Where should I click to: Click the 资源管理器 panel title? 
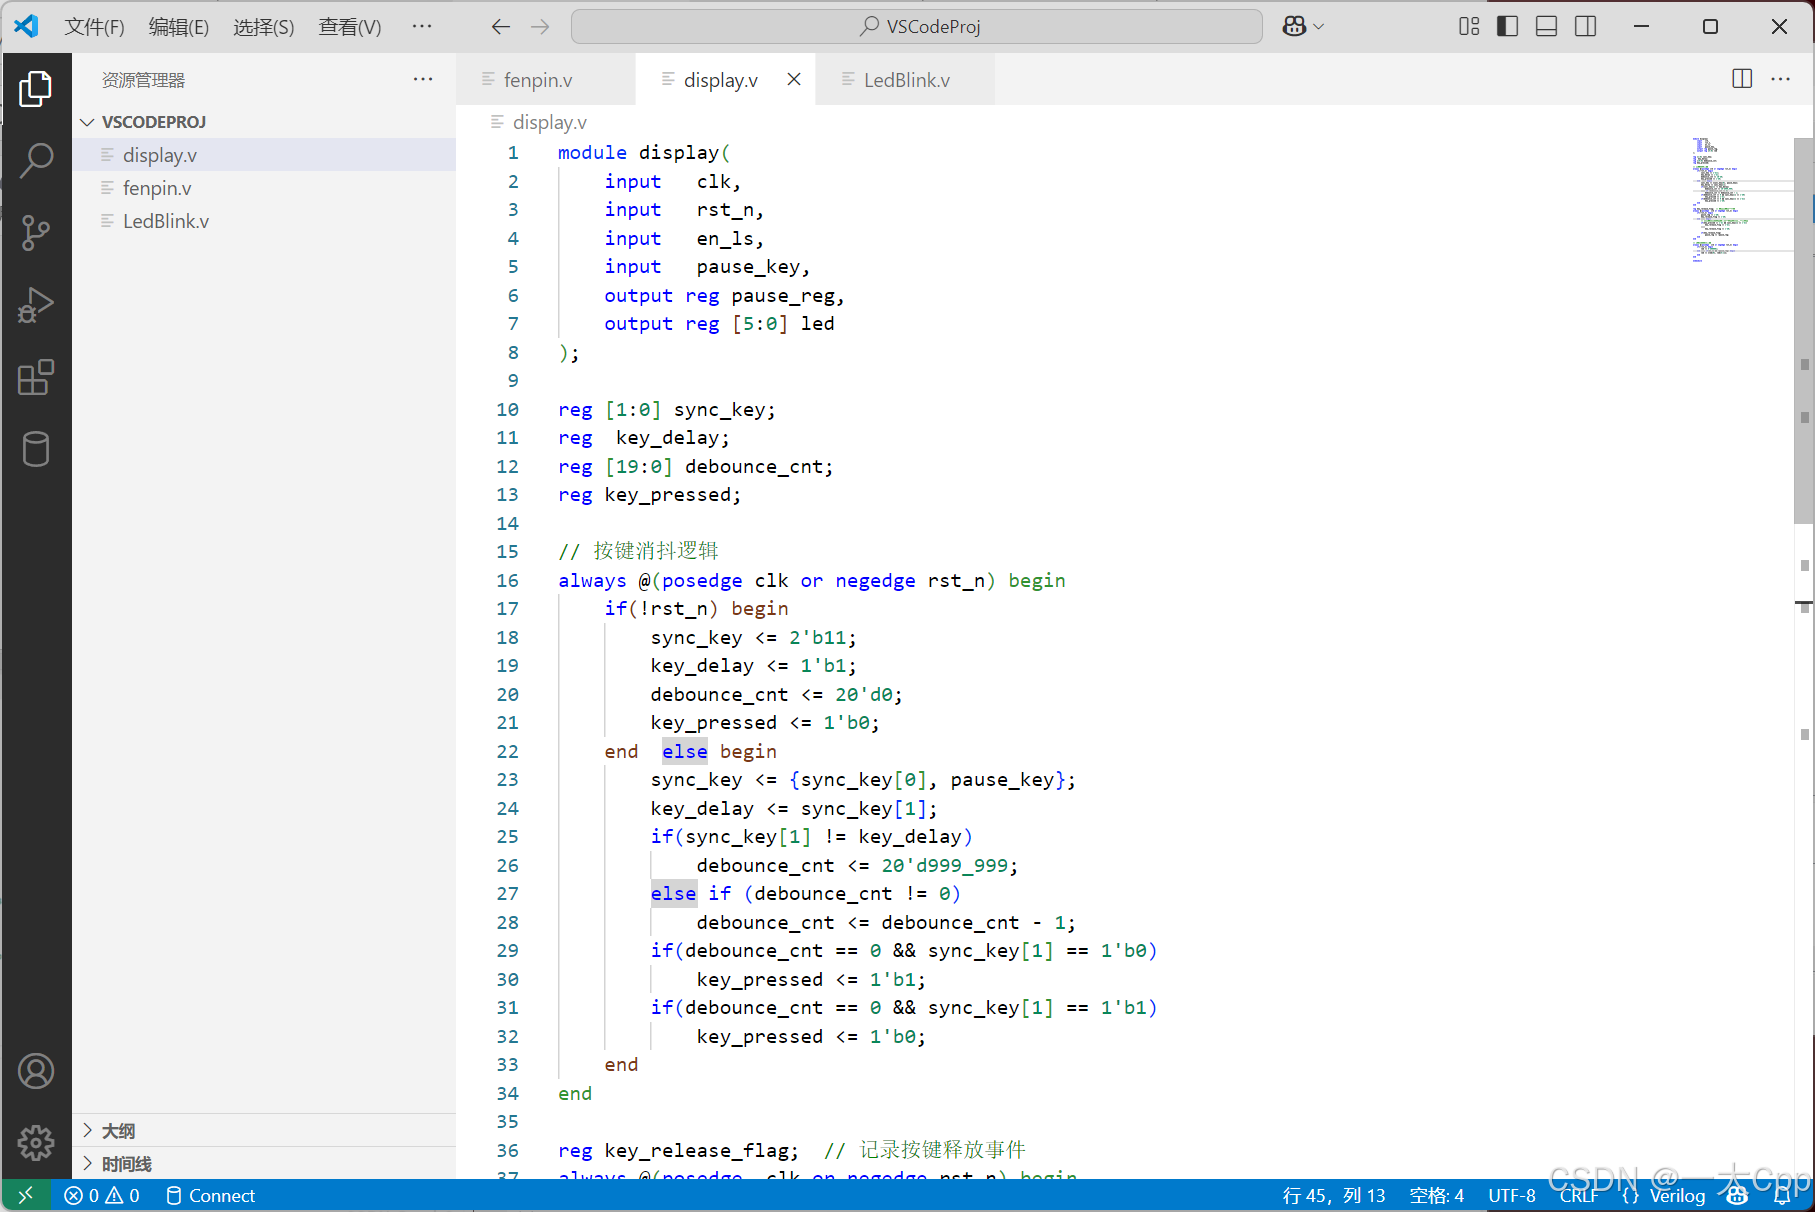(143, 80)
